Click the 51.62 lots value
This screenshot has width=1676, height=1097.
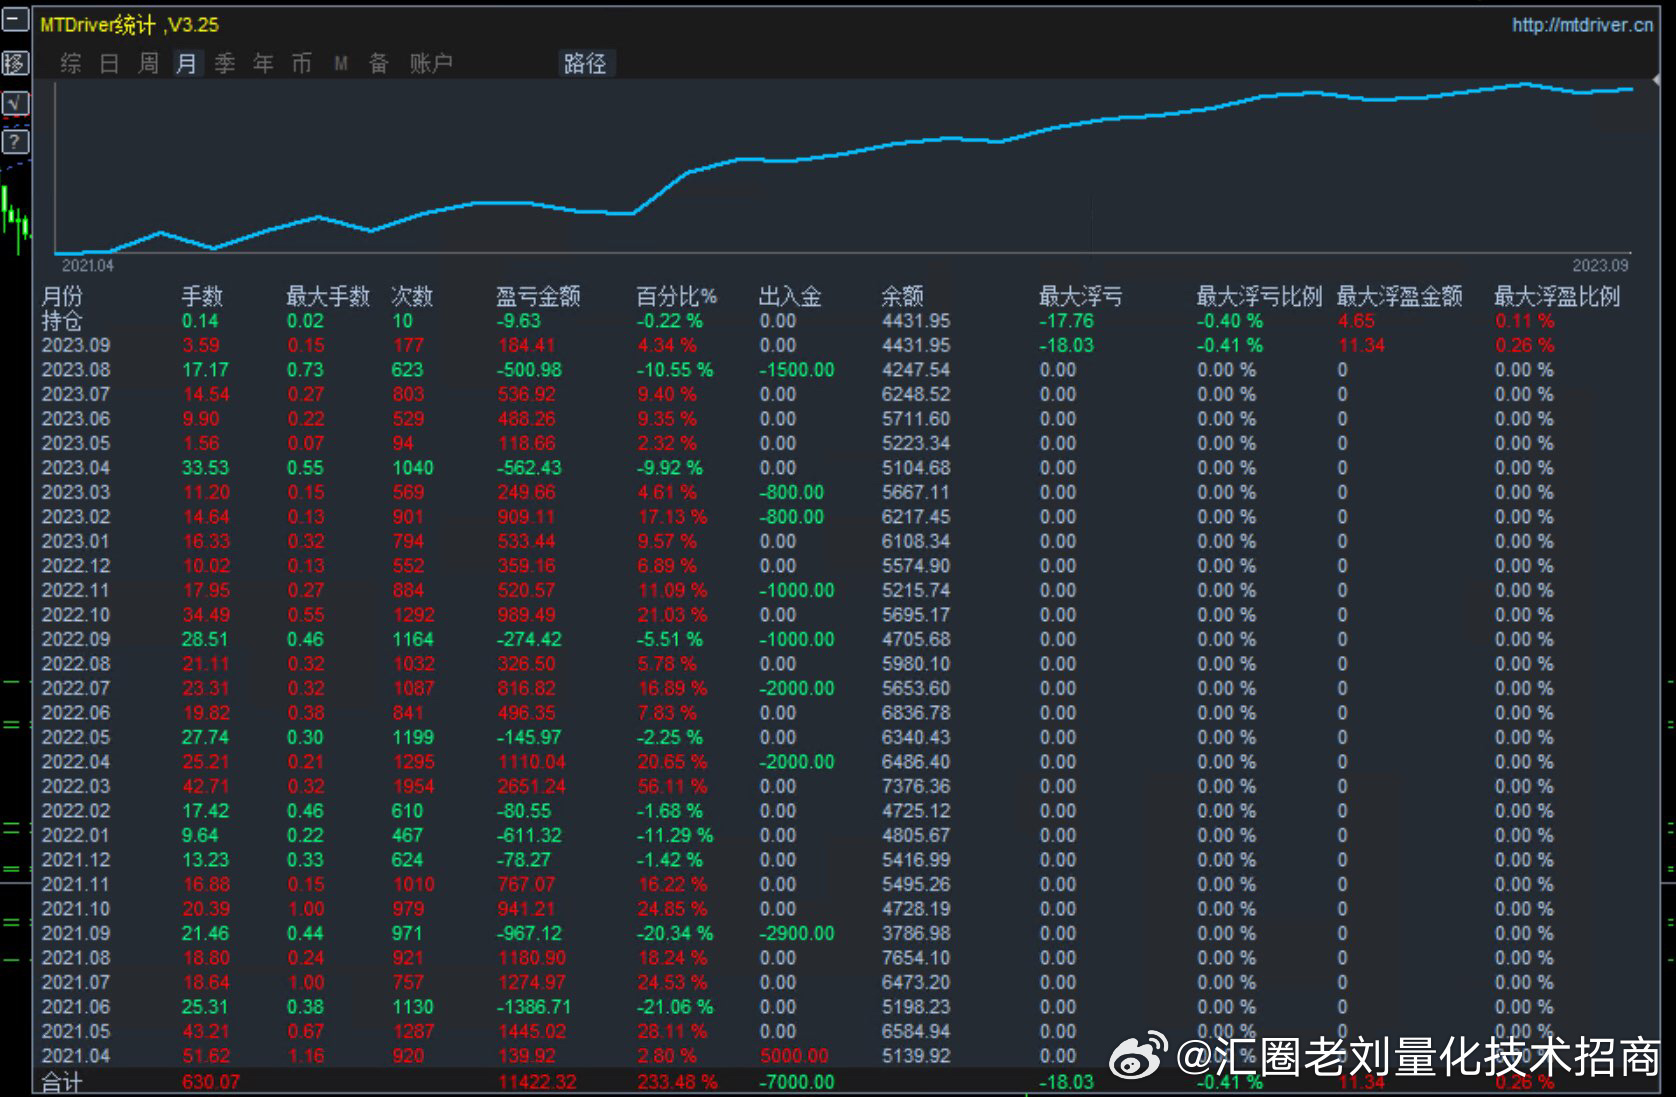click(x=206, y=1056)
